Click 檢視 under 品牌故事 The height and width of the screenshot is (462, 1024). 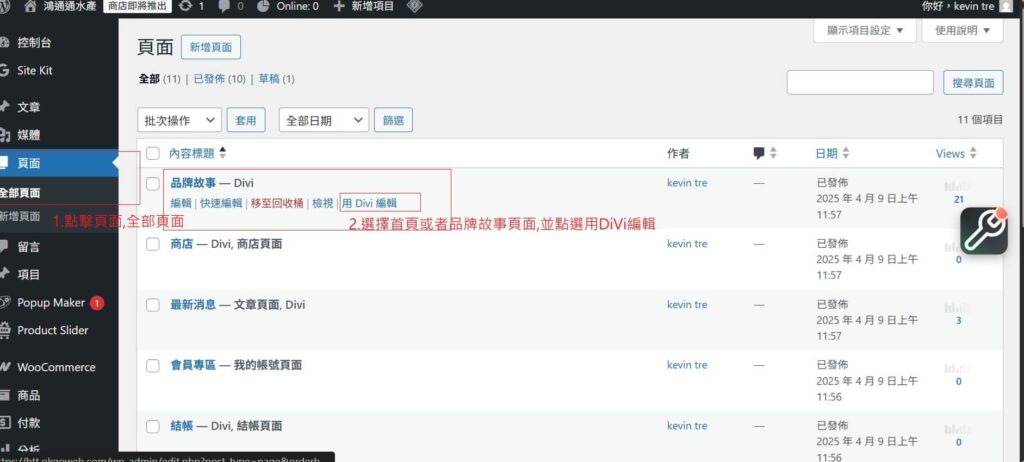[323, 203]
